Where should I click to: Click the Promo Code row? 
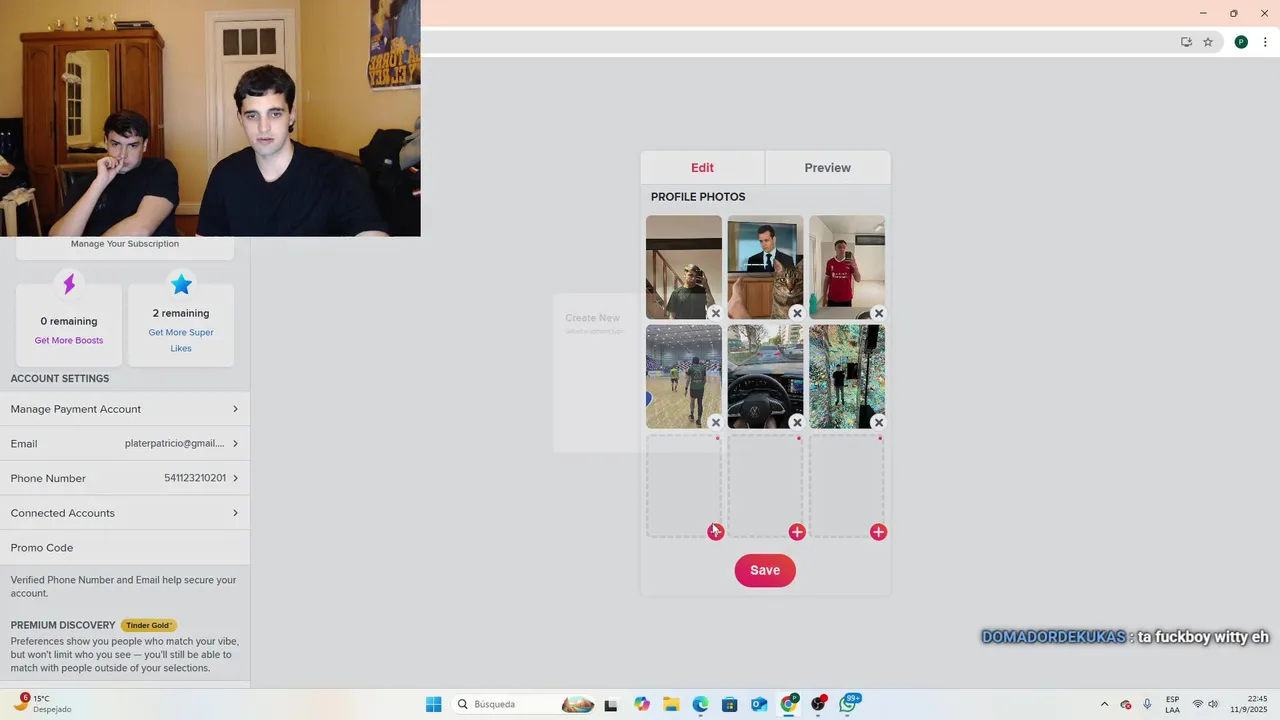[x=125, y=547]
